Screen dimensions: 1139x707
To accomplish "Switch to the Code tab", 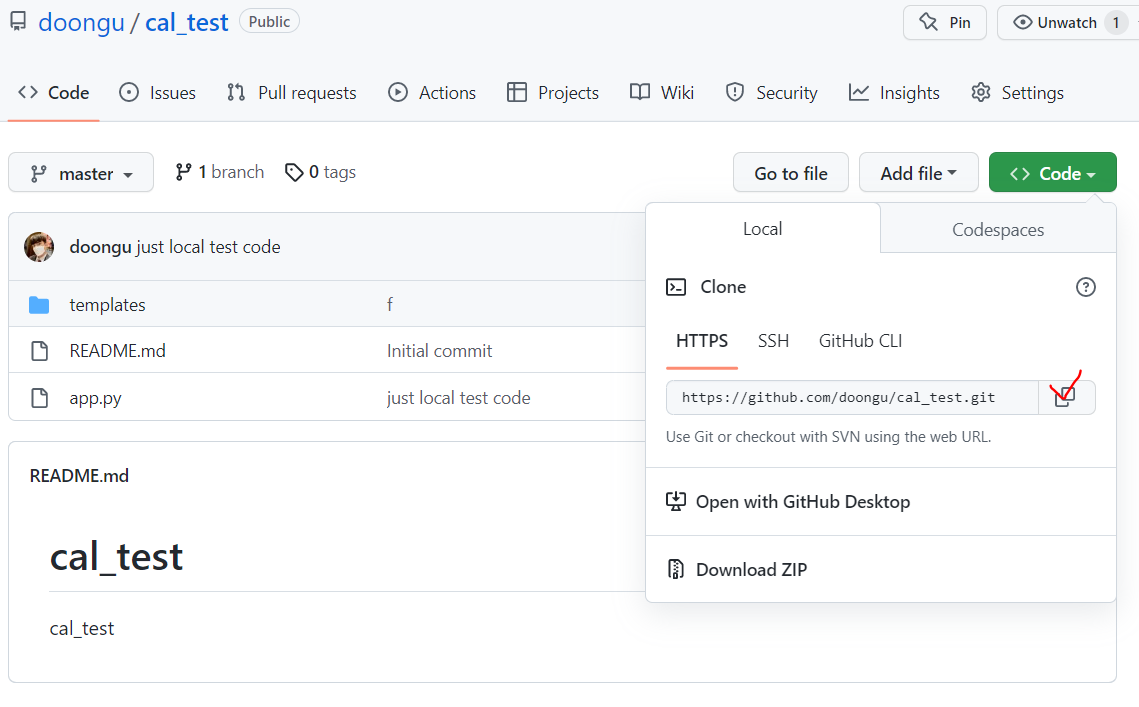I will tap(53, 93).
